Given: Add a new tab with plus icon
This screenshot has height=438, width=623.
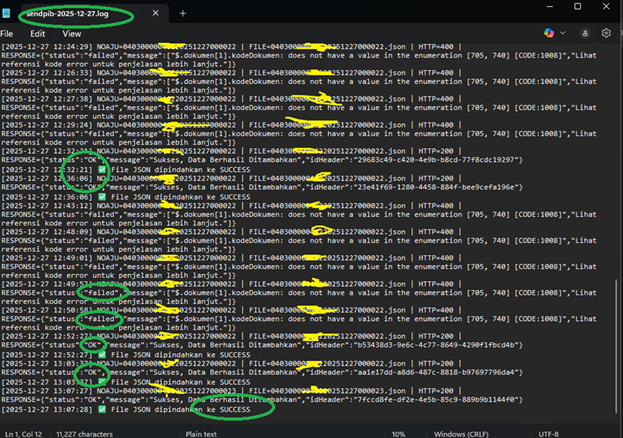Looking at the screenshot, I should coord(183,14).
